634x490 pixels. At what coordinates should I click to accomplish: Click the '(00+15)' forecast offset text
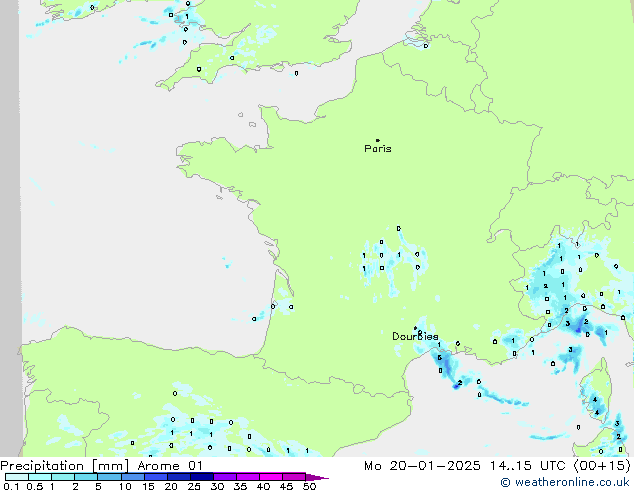[602, 466]
